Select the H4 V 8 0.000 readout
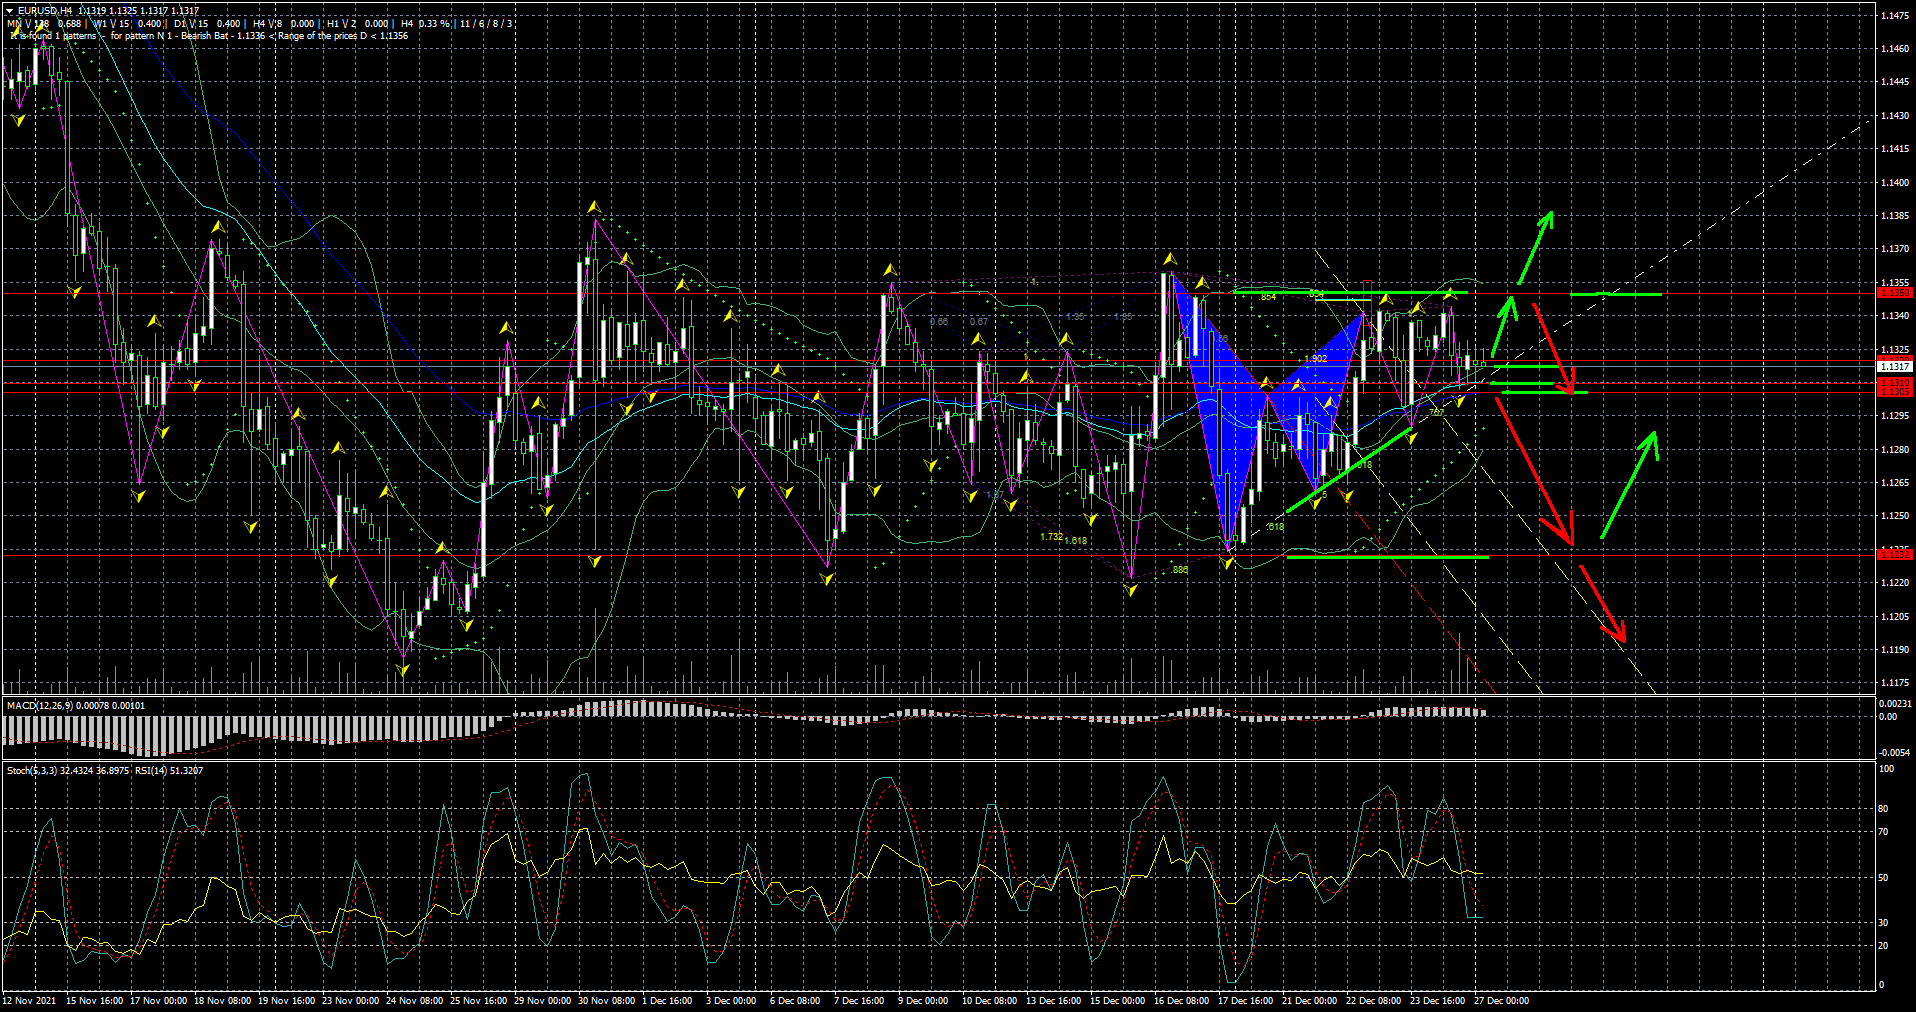The width and height of the screenshot is (1916, 1012). (x=284, y=24)
